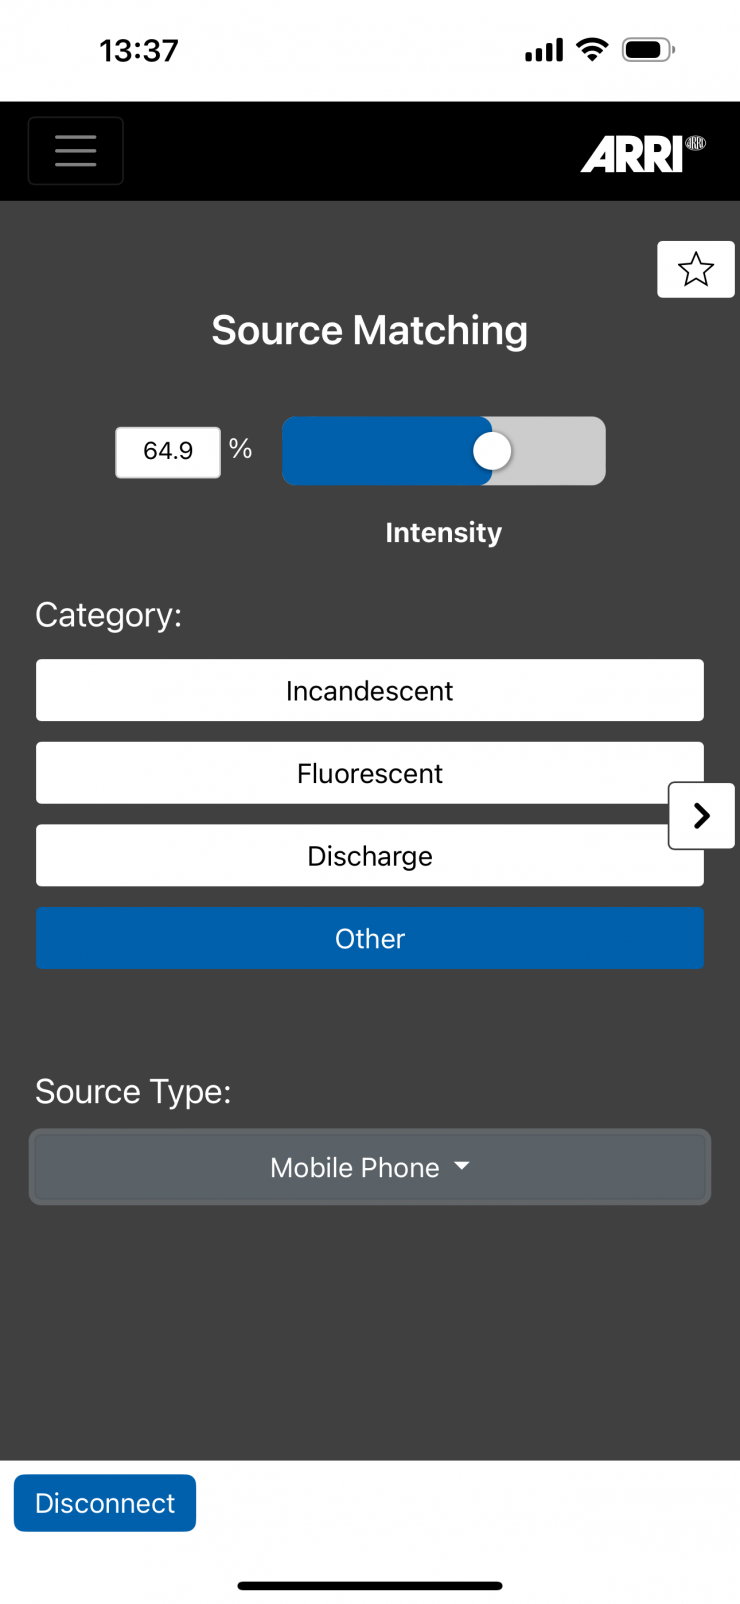Click the intensity percentage input field
This screenshot has height=1604, width=740.
point(168,452)
